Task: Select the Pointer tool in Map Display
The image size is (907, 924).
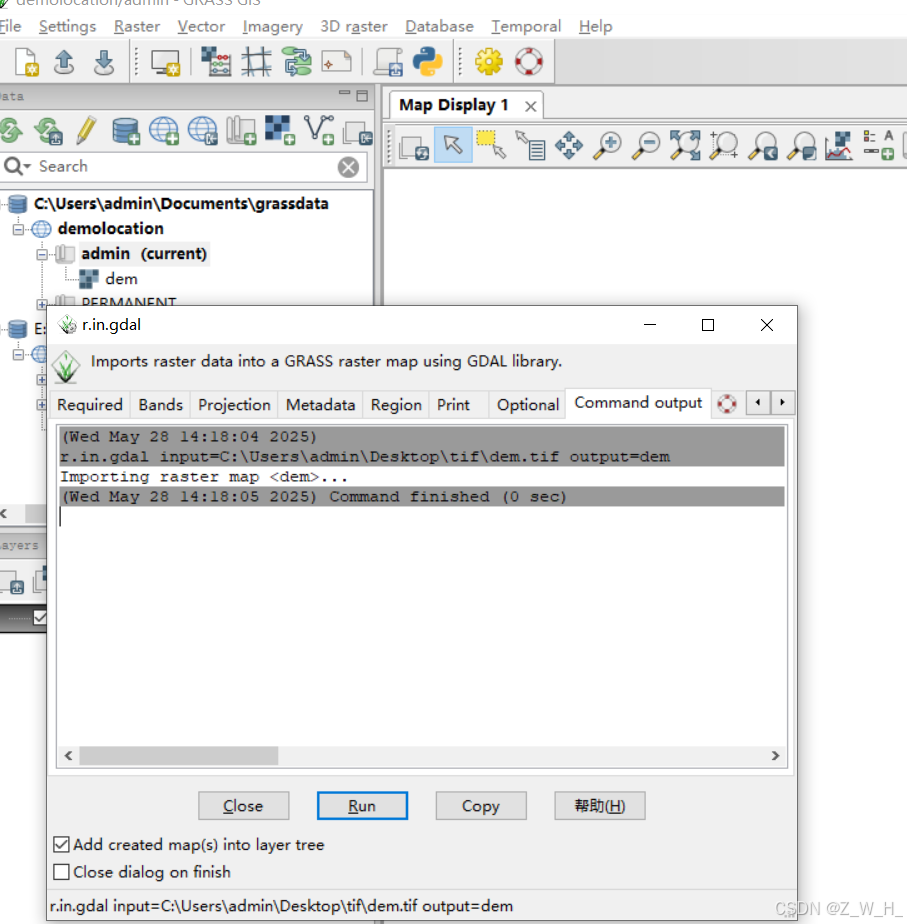Action: pyautogui.click(x=453, y=145)
